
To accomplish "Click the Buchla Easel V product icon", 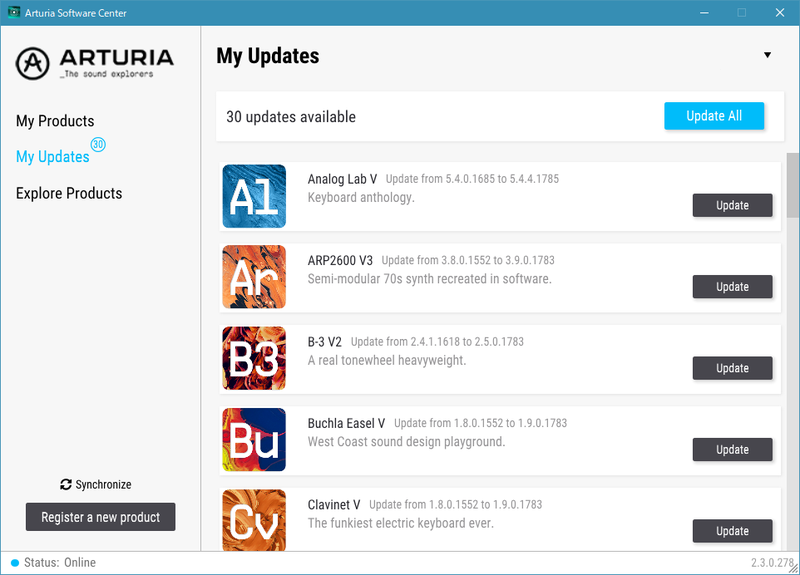I will (254, 439).
